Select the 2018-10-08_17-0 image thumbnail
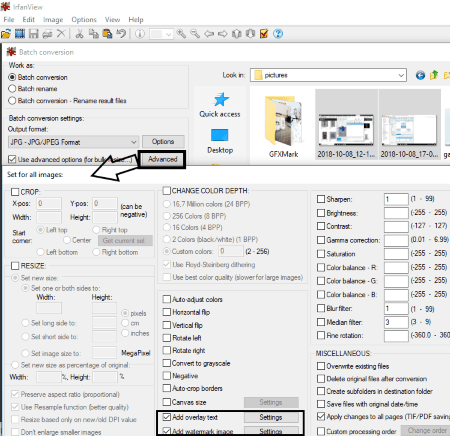The width and height of the screenshot is (450, 436). coord(409,124)
